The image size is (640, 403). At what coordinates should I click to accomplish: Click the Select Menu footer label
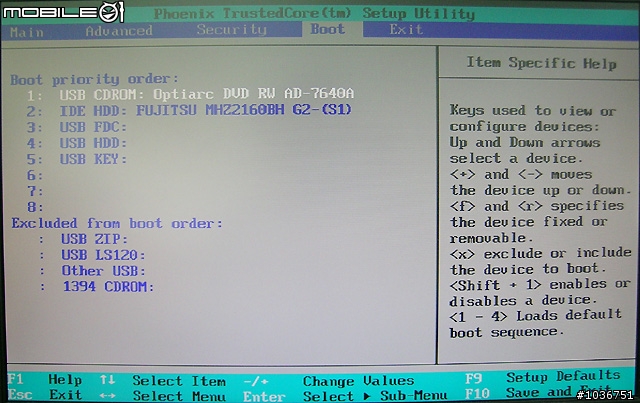tap(179, 396)
